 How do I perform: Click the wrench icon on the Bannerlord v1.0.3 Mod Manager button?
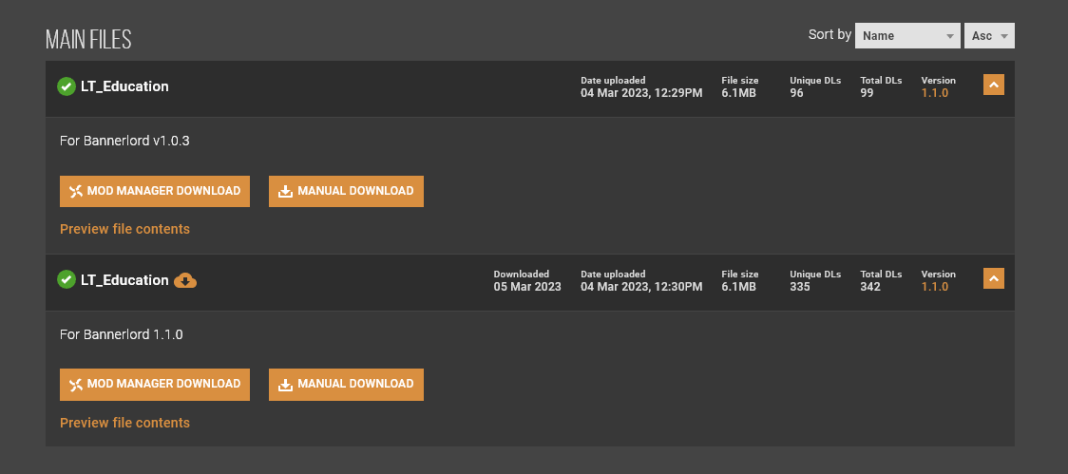tap(76, 191)
